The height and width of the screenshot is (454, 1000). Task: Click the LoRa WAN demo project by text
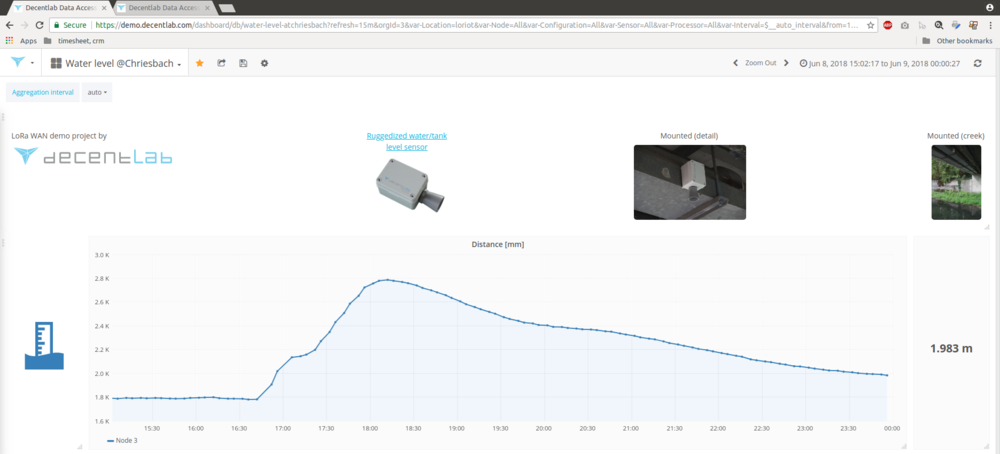click(59, 136)
